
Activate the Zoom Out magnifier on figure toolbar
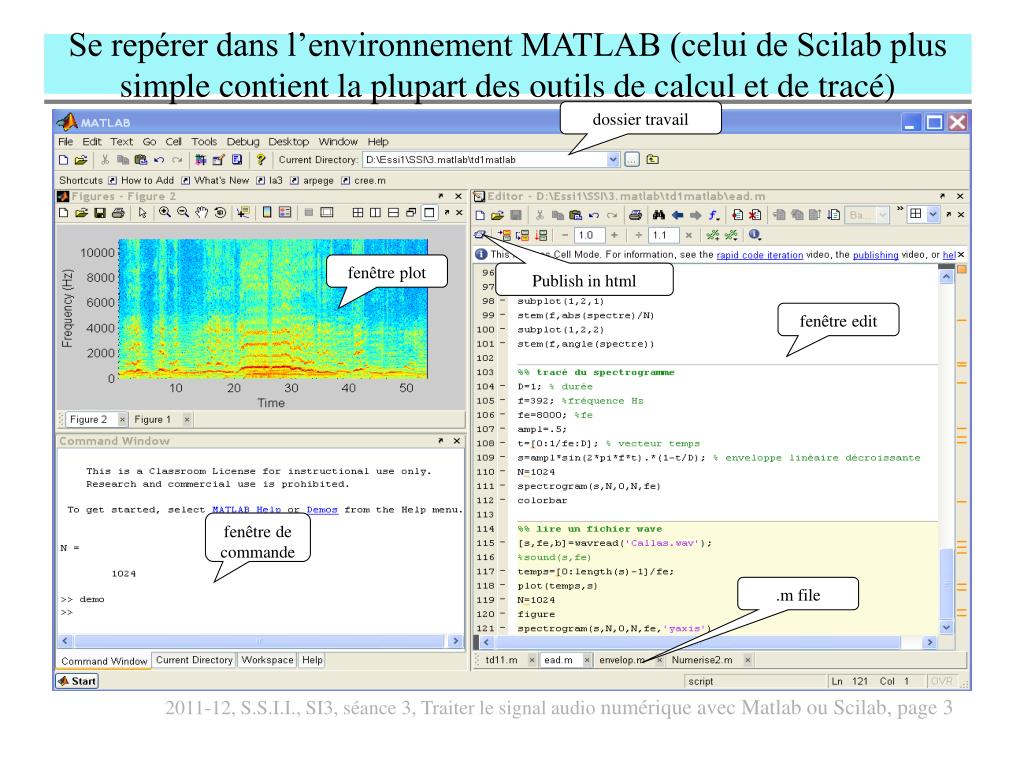click(x=183, y=212)
